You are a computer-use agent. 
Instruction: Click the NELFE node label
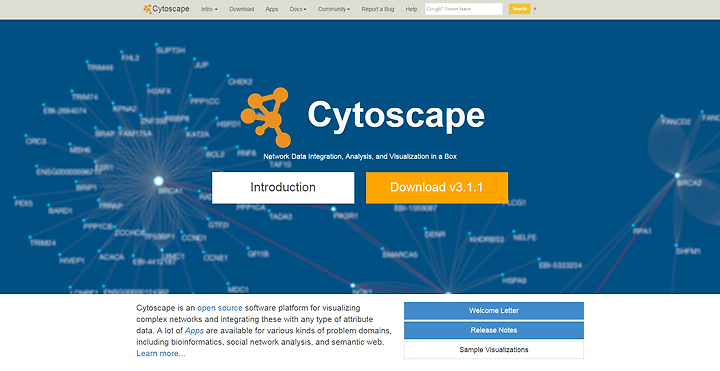click(524, 237)
